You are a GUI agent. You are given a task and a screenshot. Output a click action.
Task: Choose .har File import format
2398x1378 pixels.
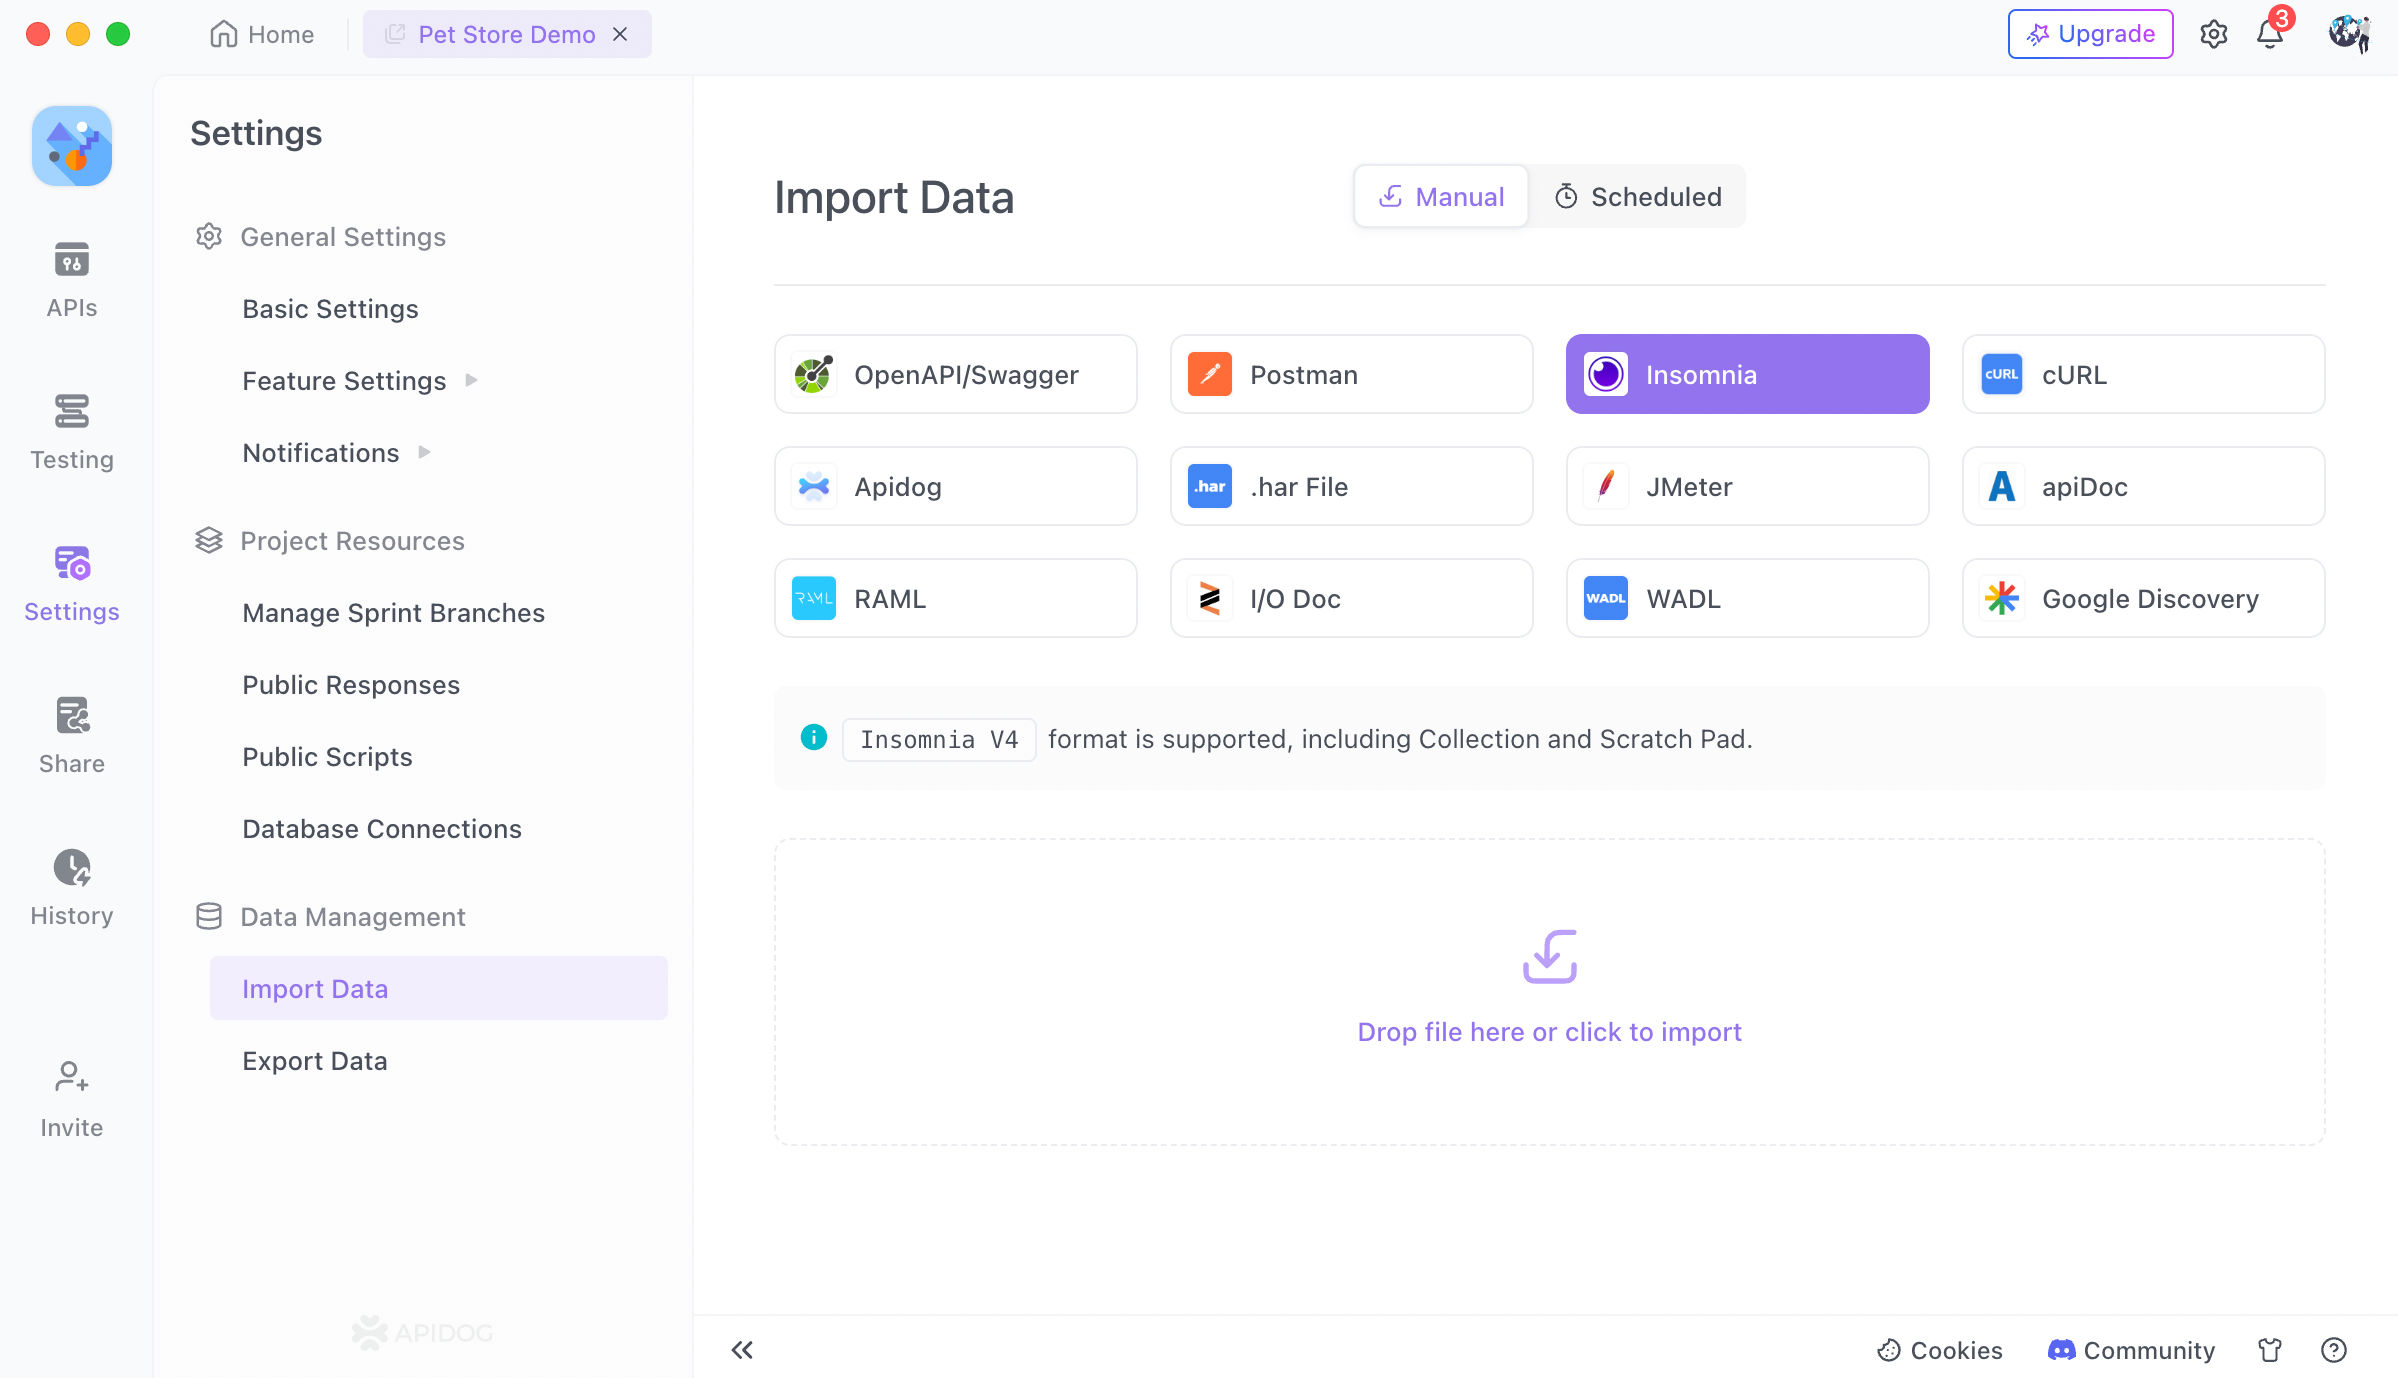[x=1351, y=486]
